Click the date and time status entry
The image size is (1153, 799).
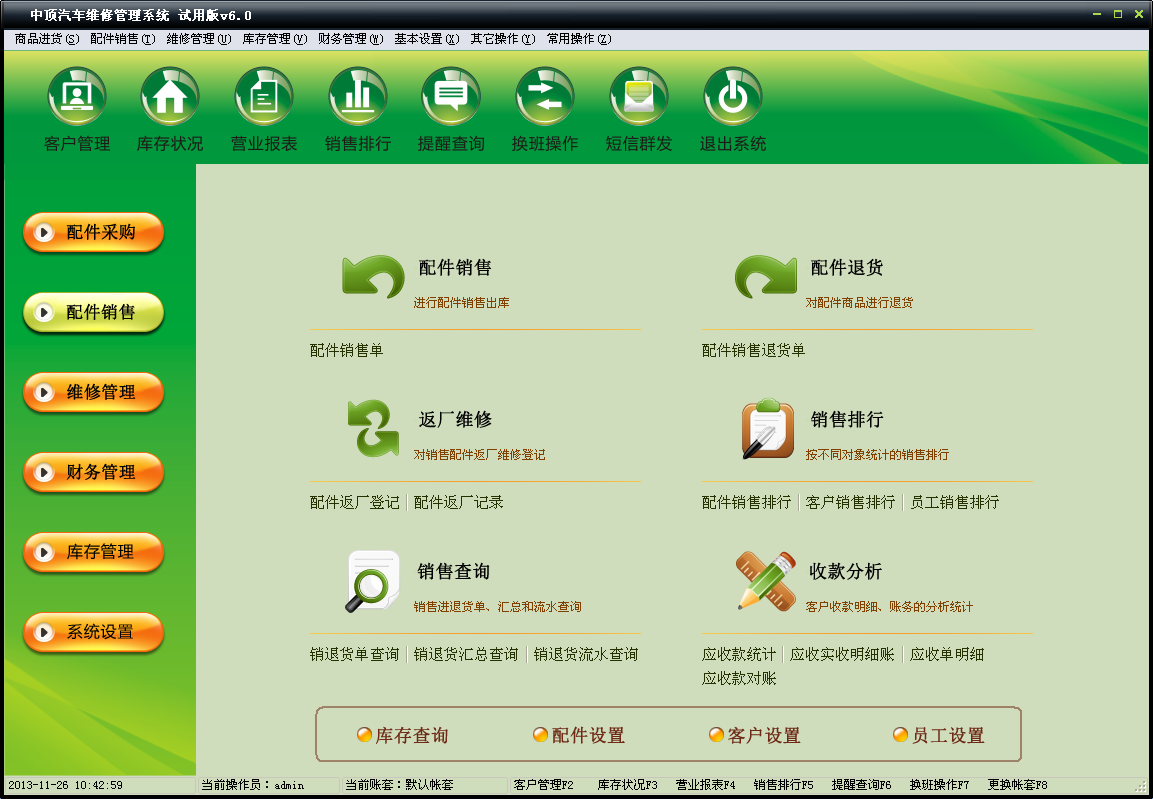[x=65, y=785]
